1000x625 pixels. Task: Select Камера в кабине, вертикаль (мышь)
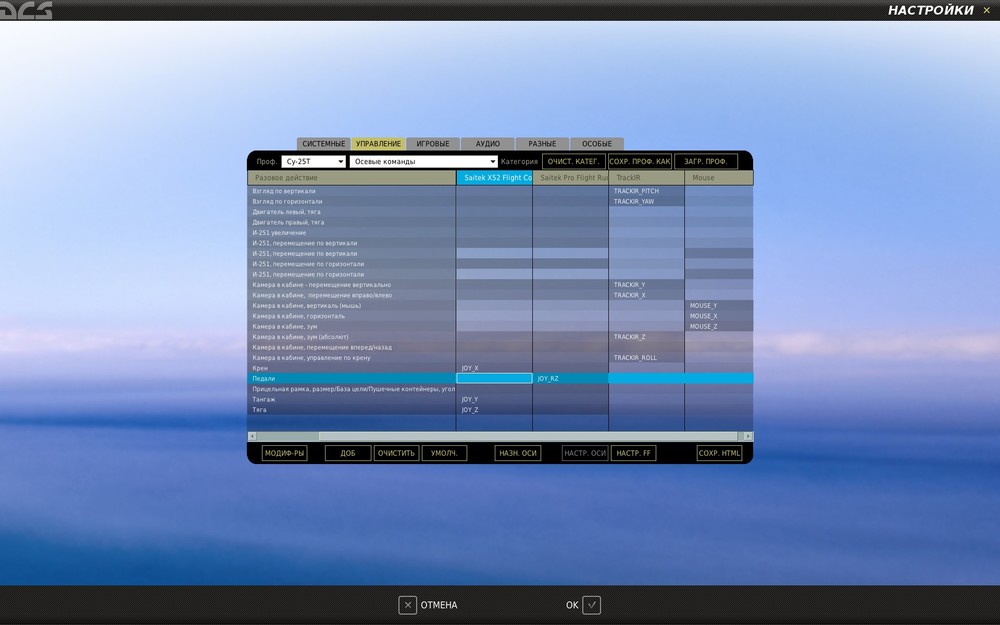(x=351, y=305)
